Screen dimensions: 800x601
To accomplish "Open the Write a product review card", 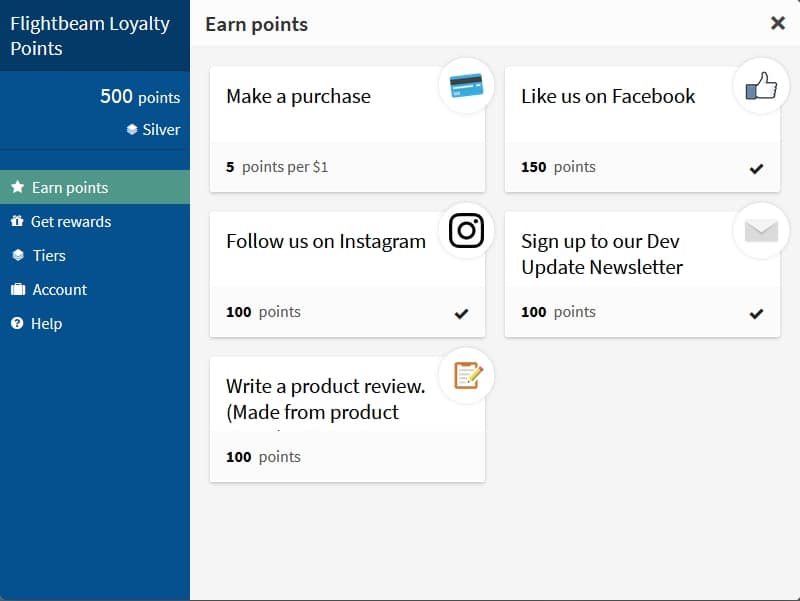I will (x=326, y=398).
